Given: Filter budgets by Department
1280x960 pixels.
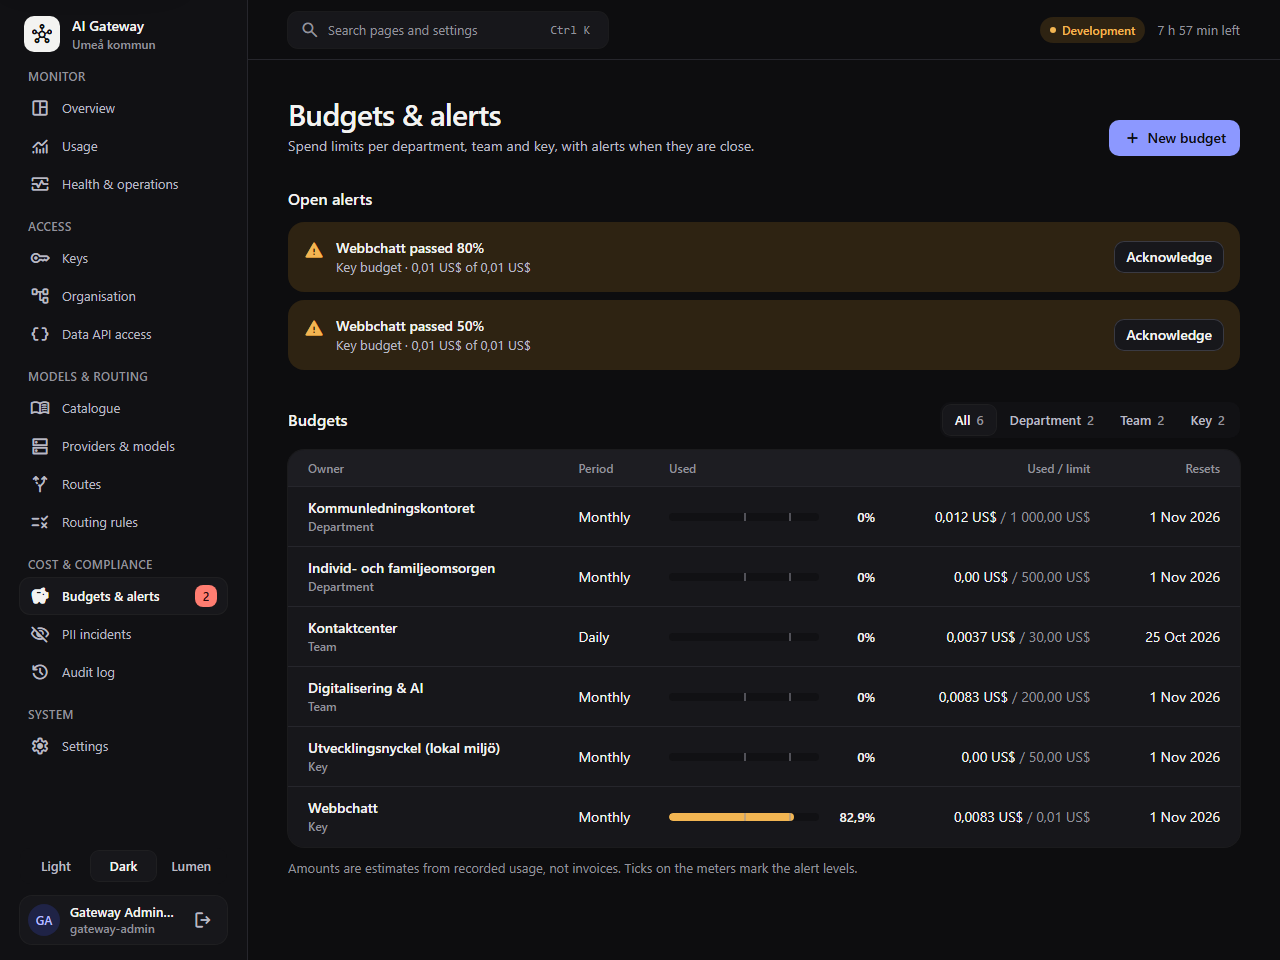Looking at the screenshot, I should pos(1052,420).
